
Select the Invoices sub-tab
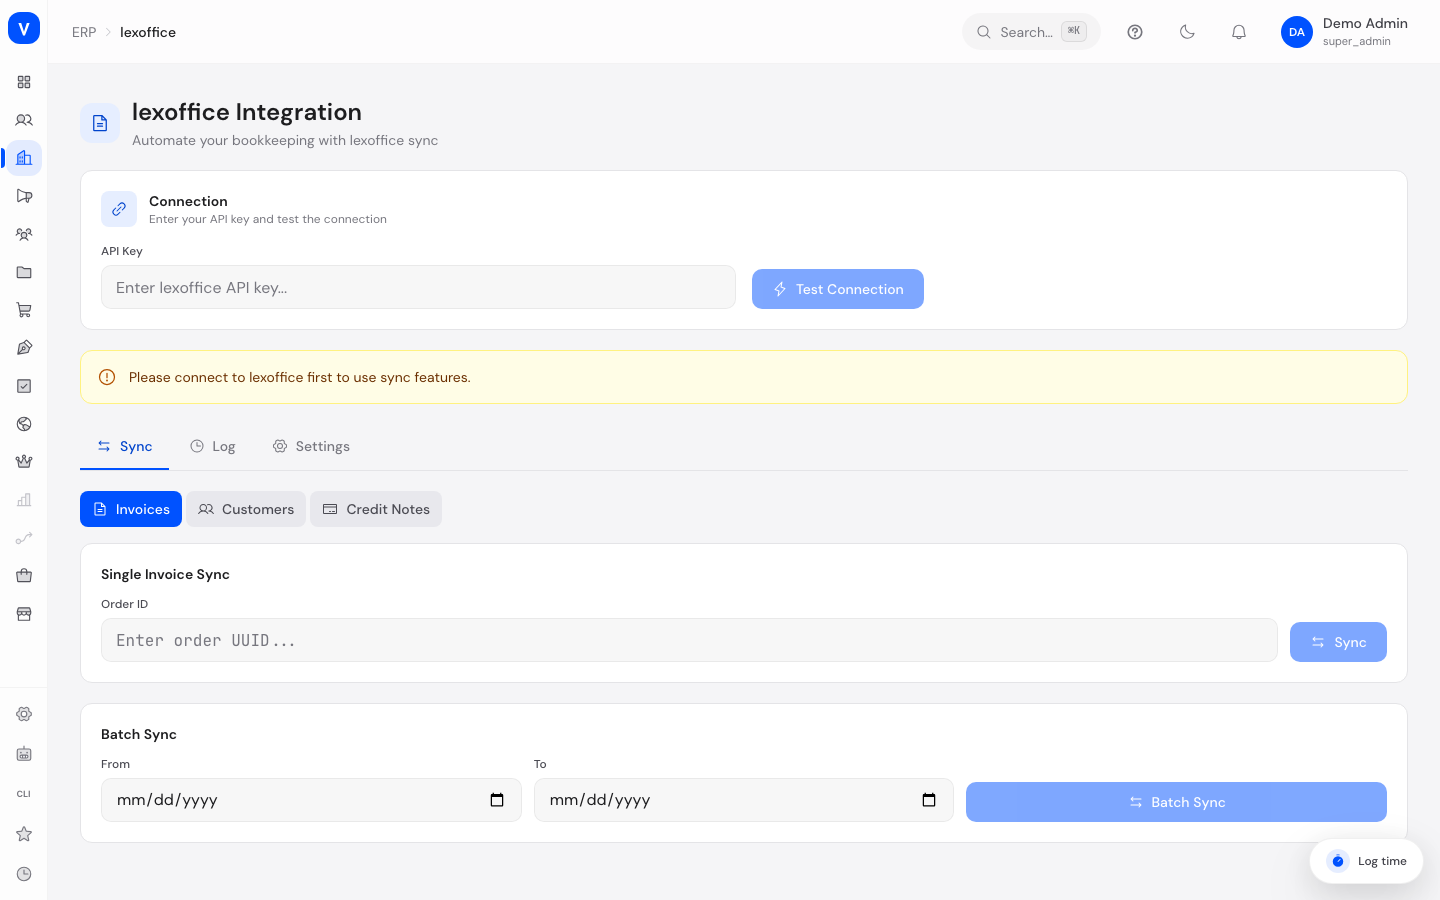pyautogui.click(x=131, y=509)
